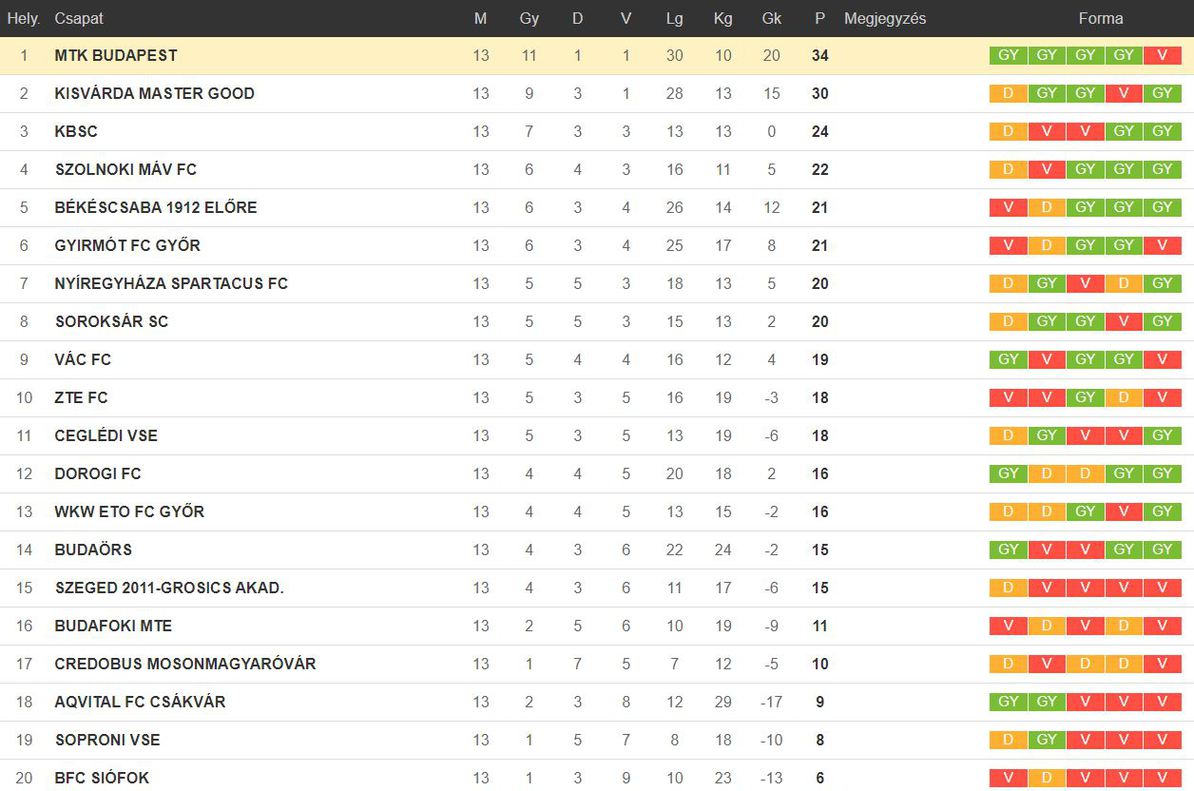Click Soproni VSE's green GY form badge

[1047, 740]
